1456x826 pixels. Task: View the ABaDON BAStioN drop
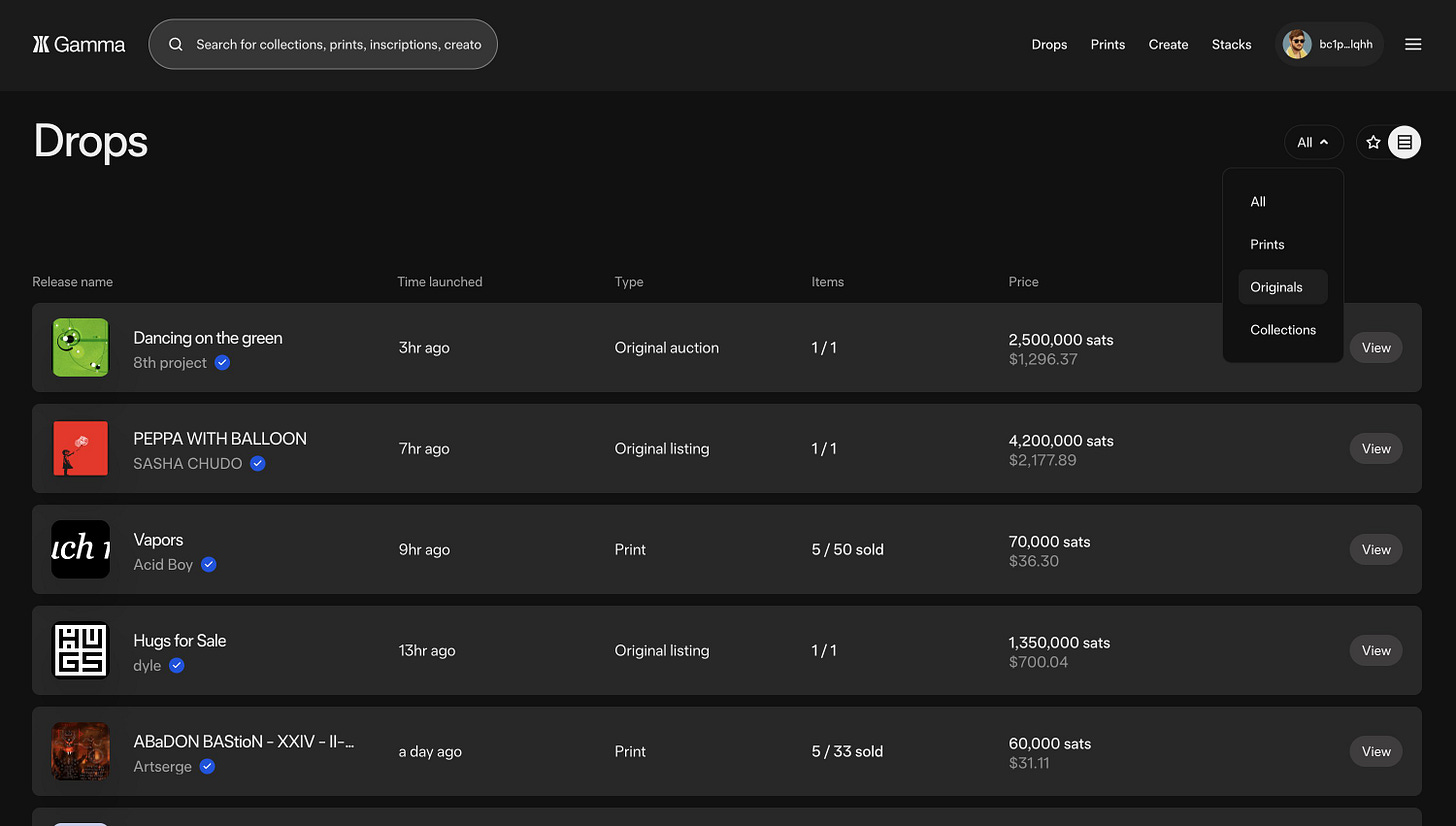1376,752
